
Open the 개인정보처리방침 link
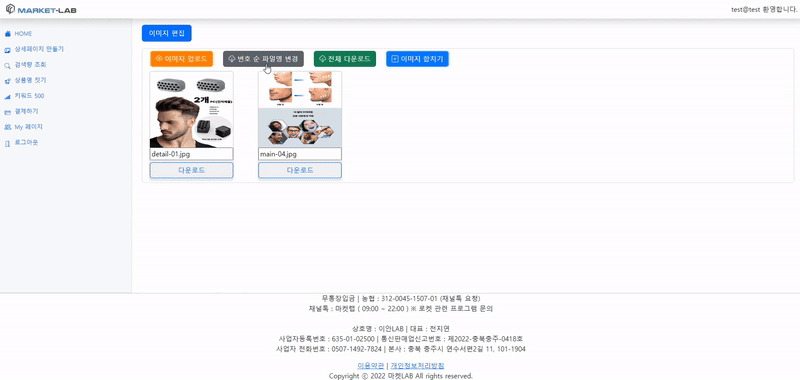coord(417,366)
